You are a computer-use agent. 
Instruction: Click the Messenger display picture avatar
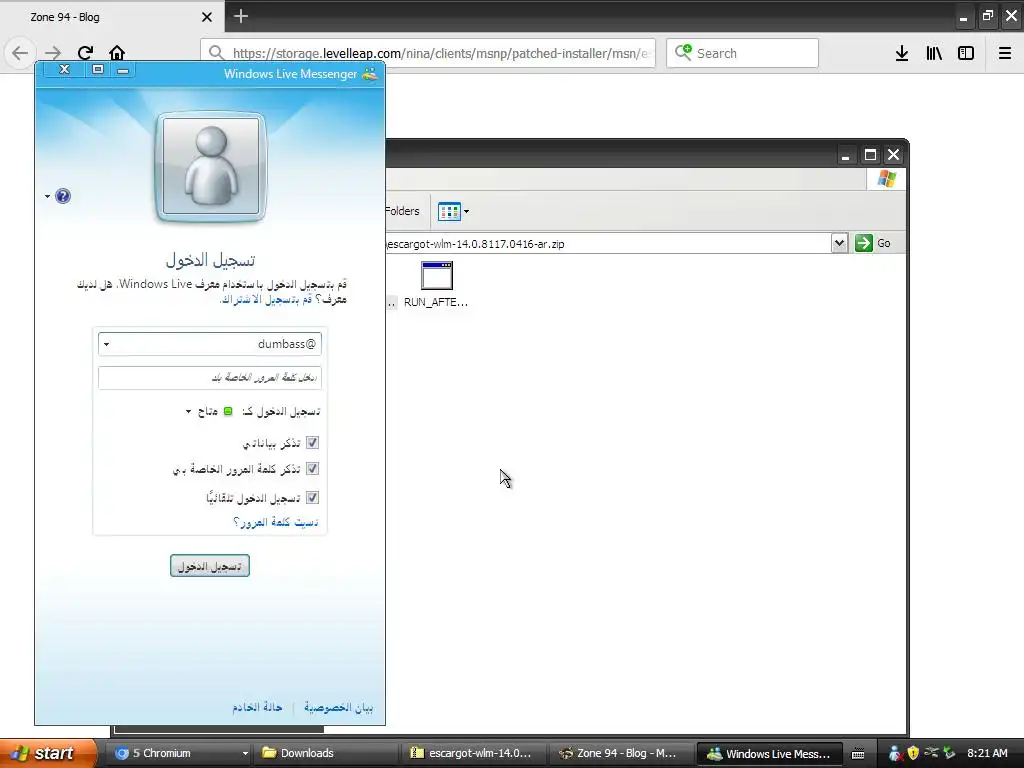point(210,167)
